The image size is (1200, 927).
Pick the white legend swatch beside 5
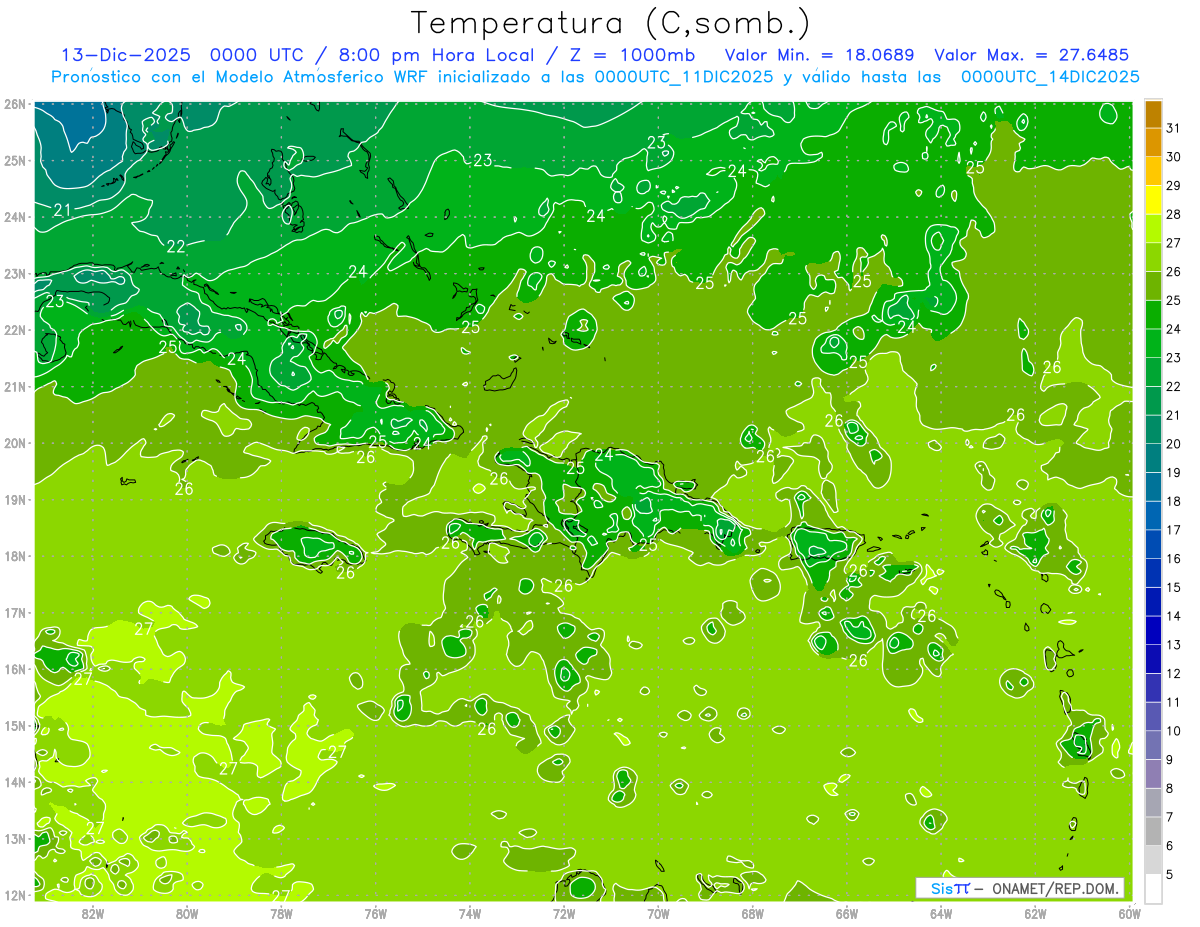tap(1153, 888)
